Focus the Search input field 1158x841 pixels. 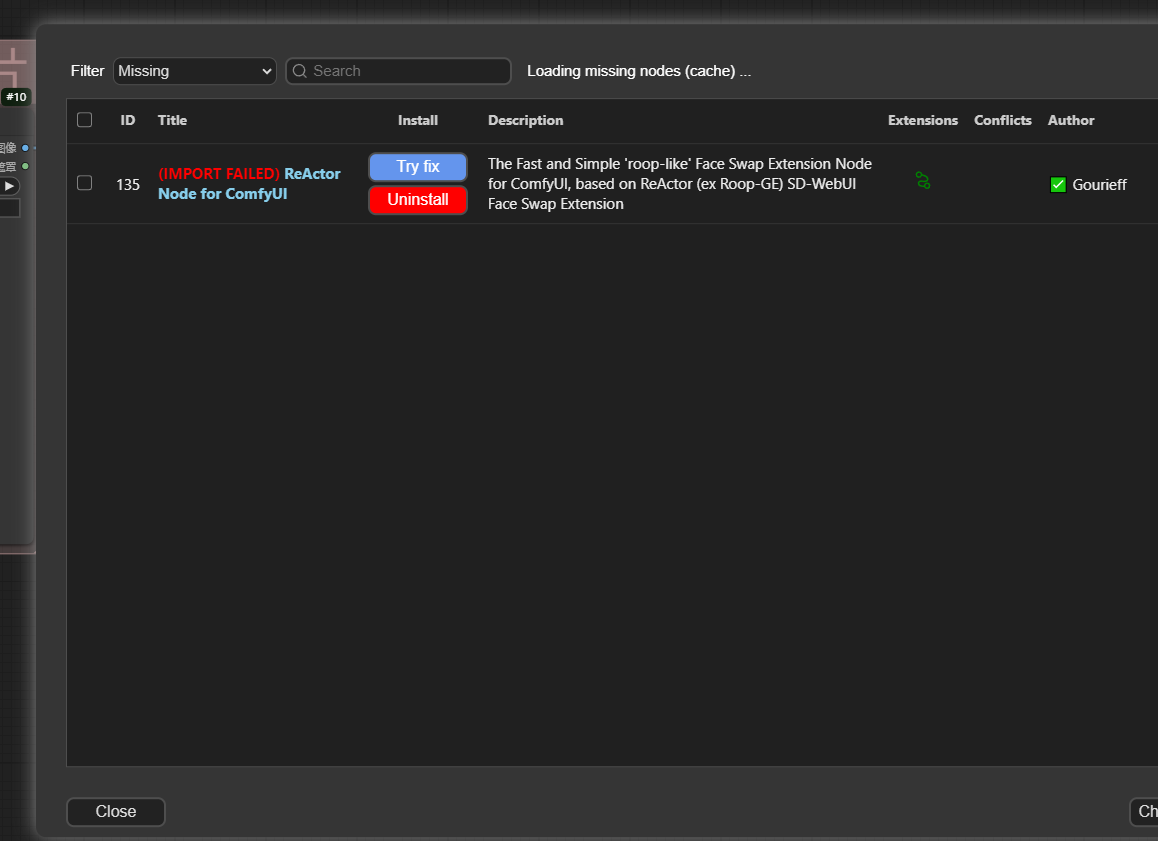pos(398,71)
